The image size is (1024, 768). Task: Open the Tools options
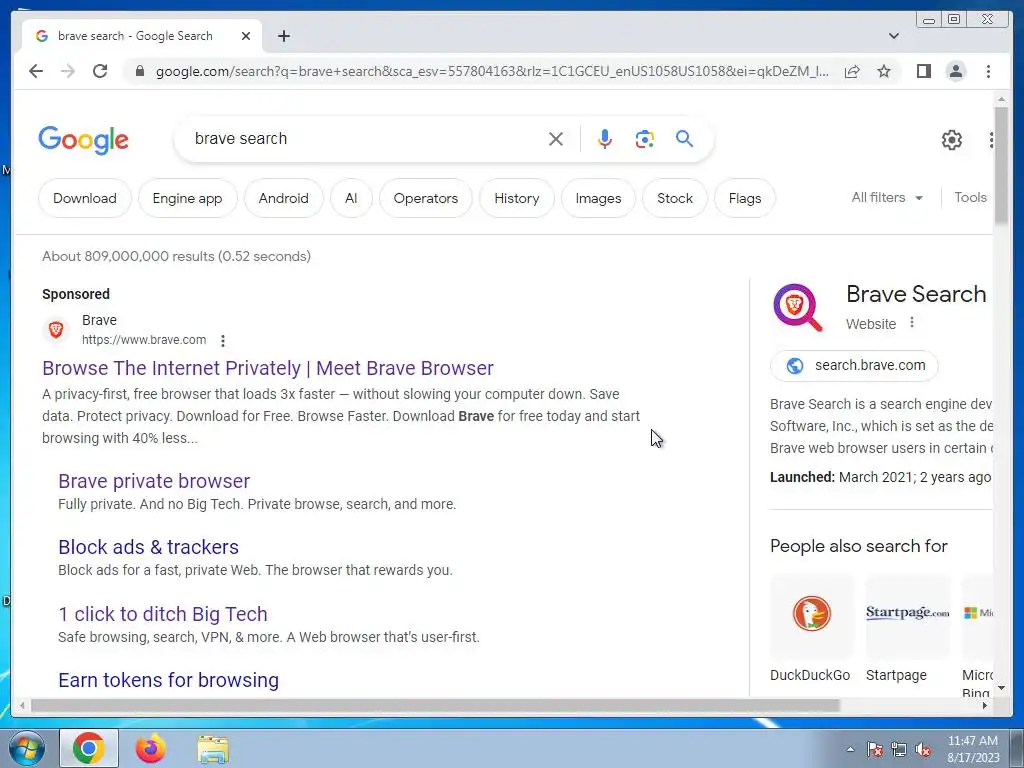[970, 197]
